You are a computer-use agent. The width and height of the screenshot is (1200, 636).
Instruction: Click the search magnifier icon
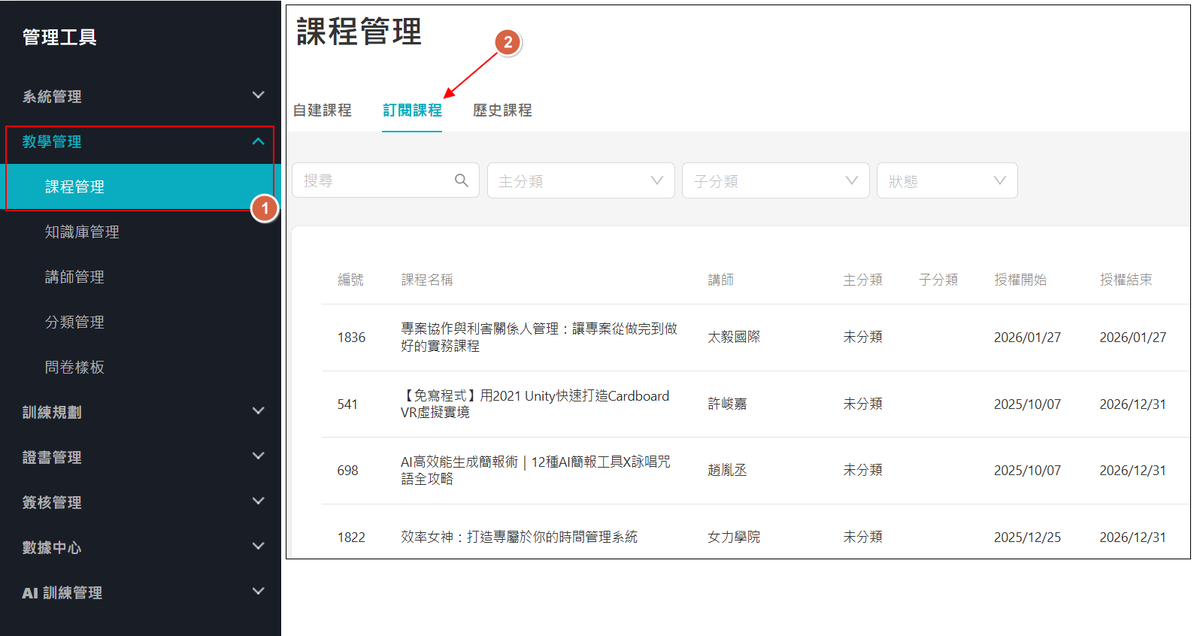[x=461, y=181]
